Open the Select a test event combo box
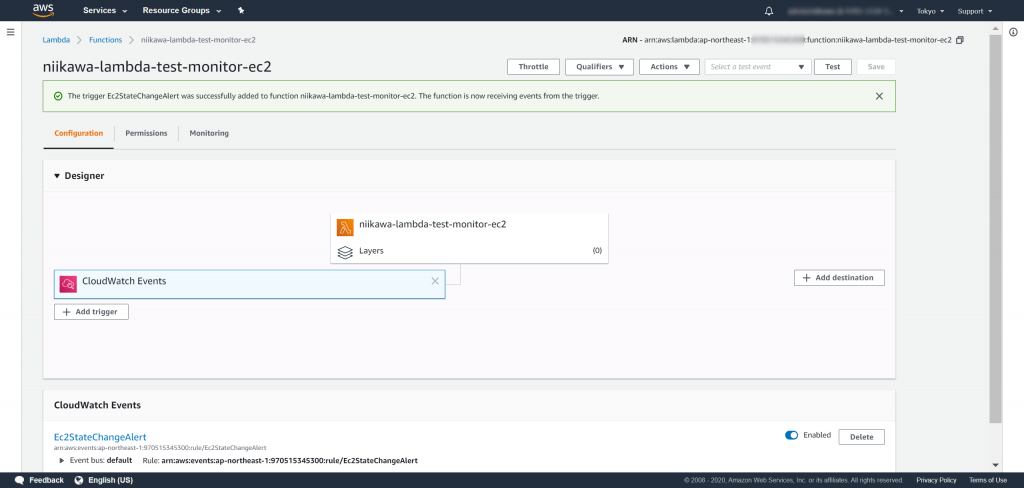This screenshot has width=1024, height=488. click(758, 67)
